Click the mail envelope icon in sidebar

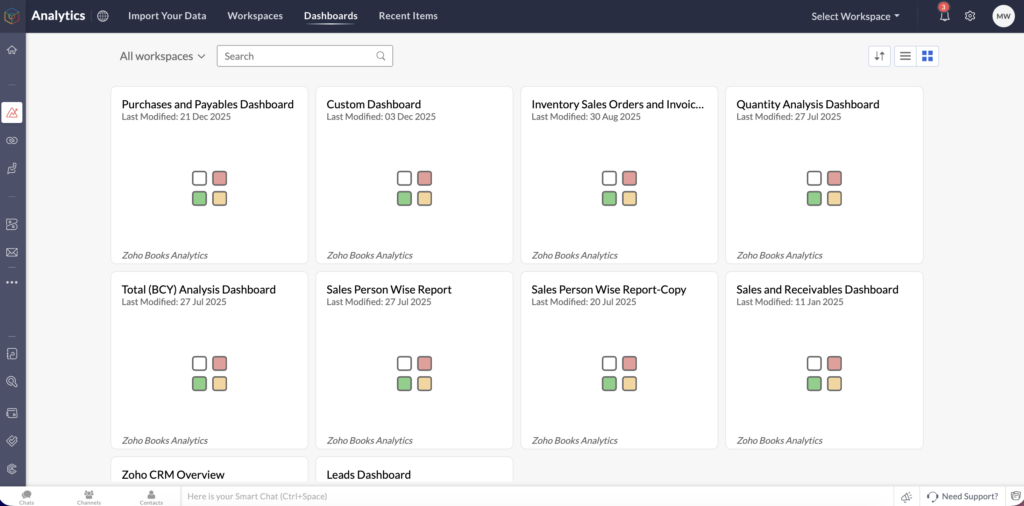pos(12,252)
